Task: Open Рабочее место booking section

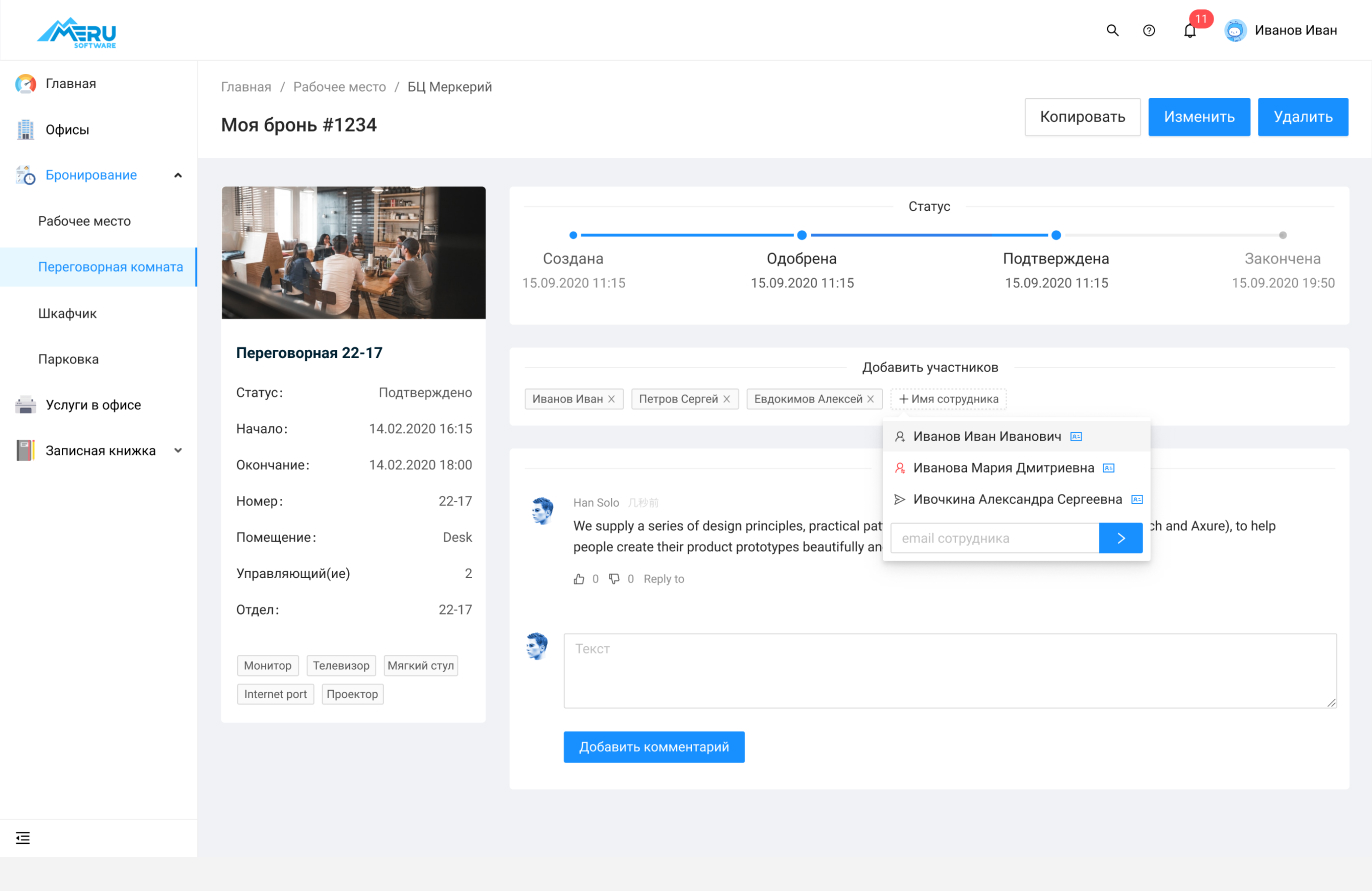Action: pos(98,221)
